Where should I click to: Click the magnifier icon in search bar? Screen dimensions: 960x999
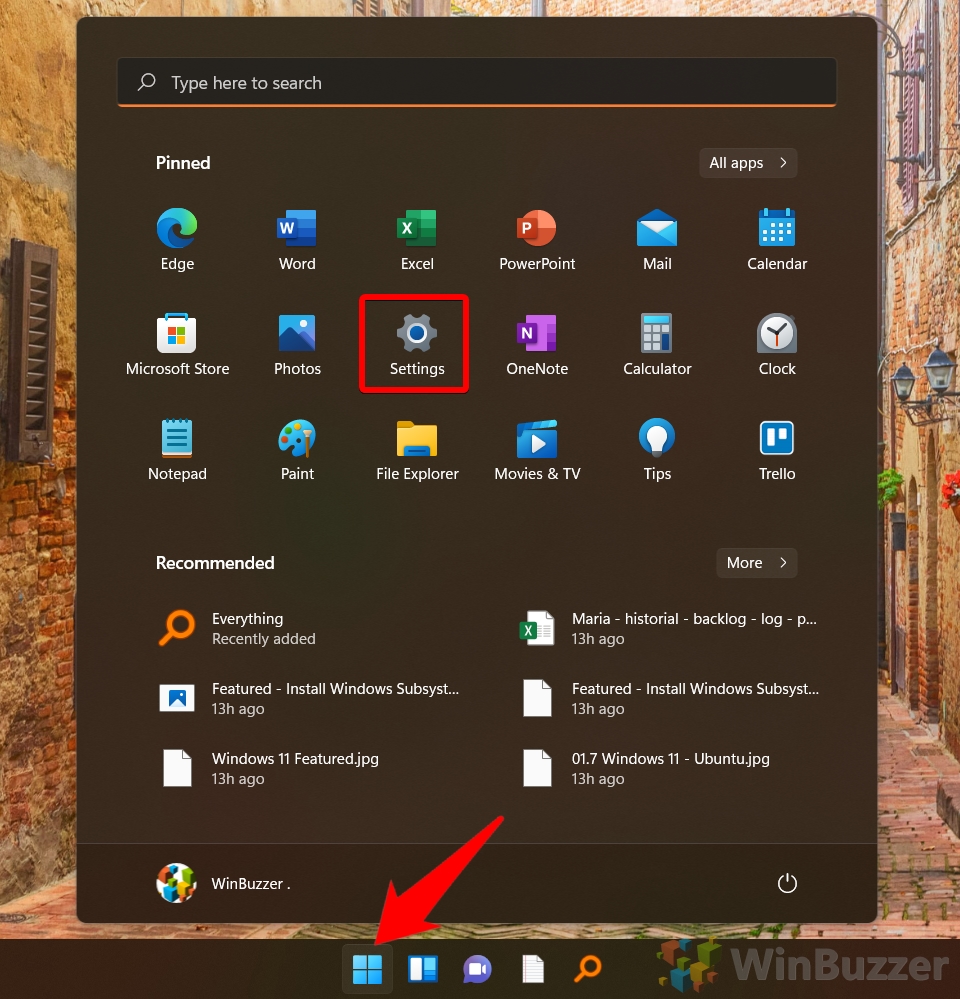tap(147, 82)
